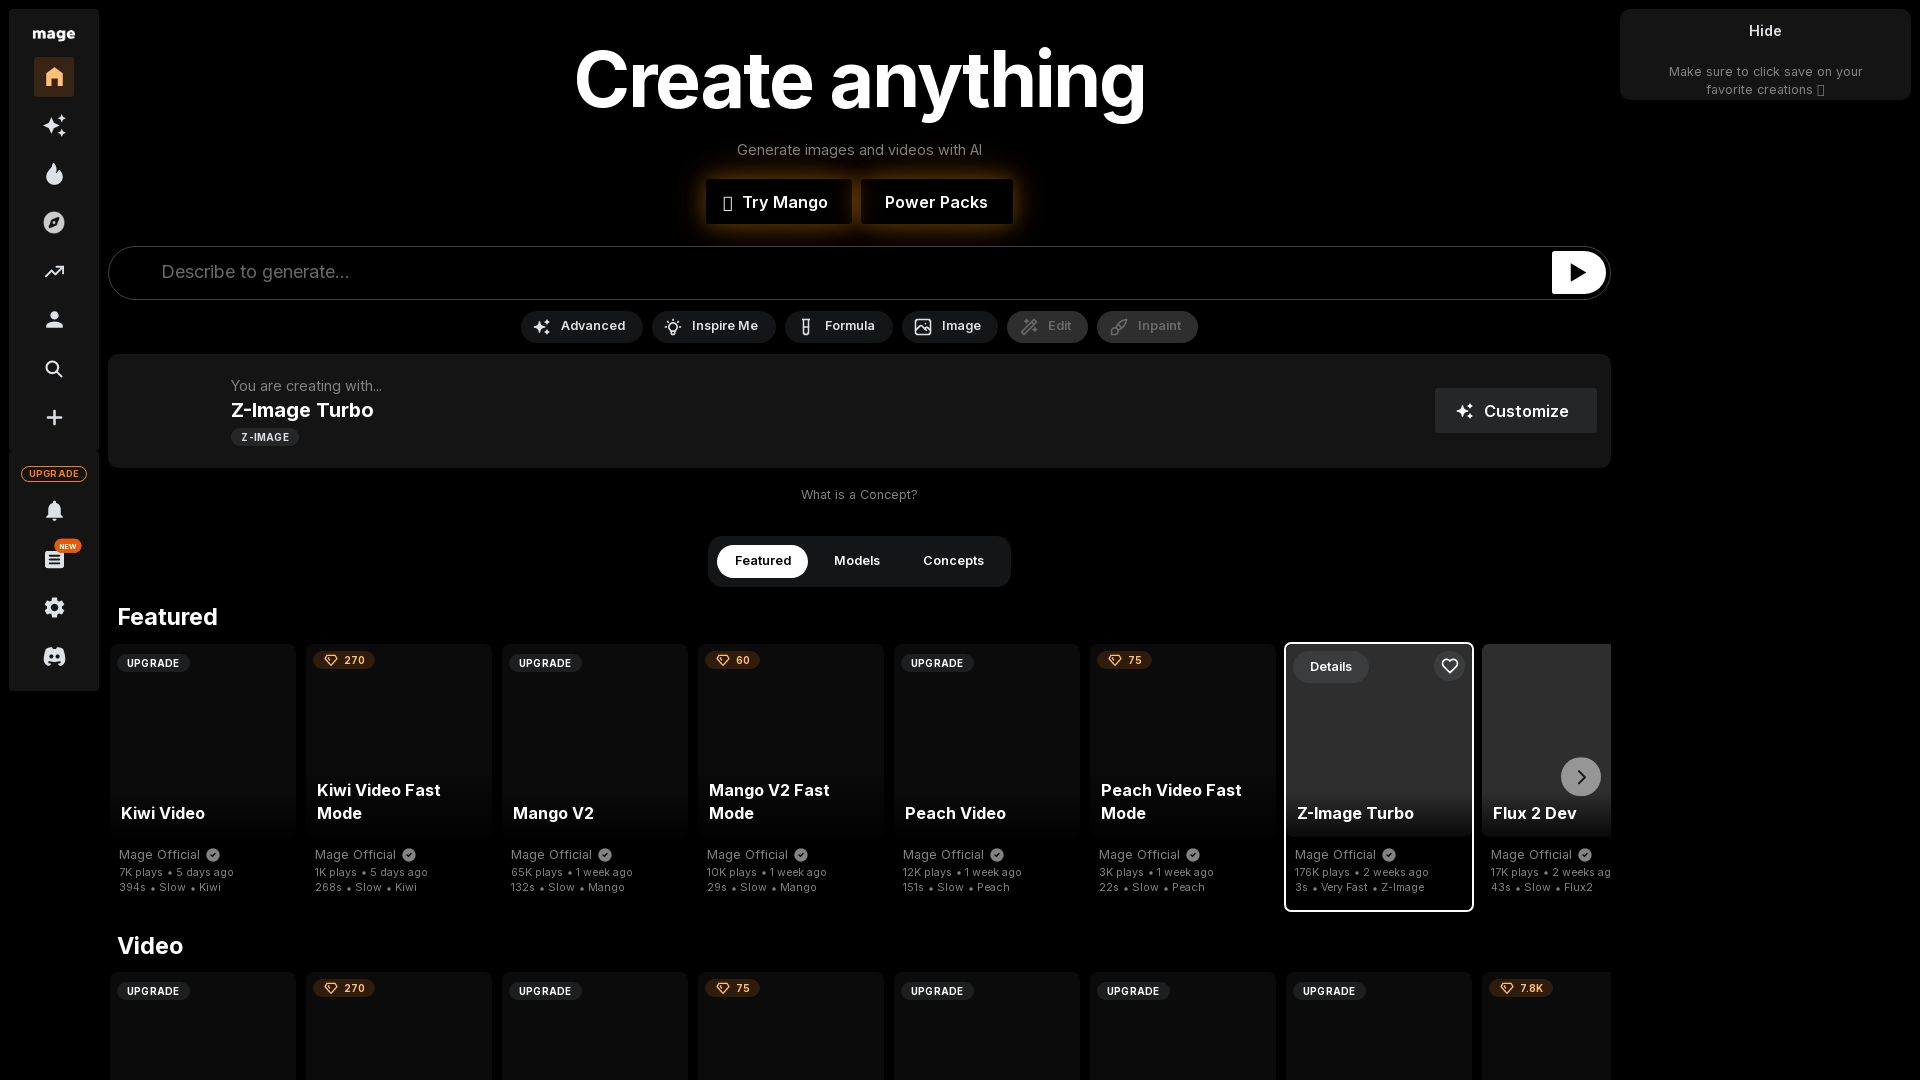Click the sidebar search magnifier icon
This screenshot has height=1080, width=1920.
(54, 369)
